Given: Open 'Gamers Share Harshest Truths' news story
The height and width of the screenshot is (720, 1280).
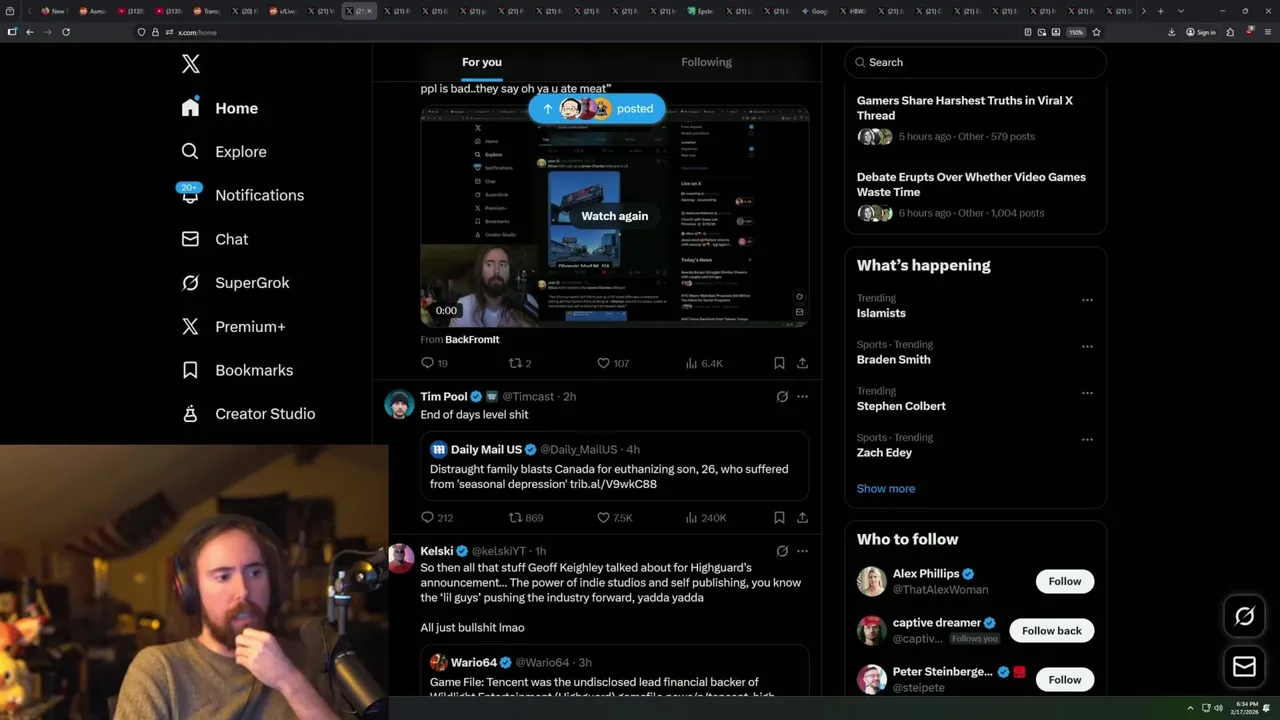Looking at the screenshot, I should pos(975,118).
